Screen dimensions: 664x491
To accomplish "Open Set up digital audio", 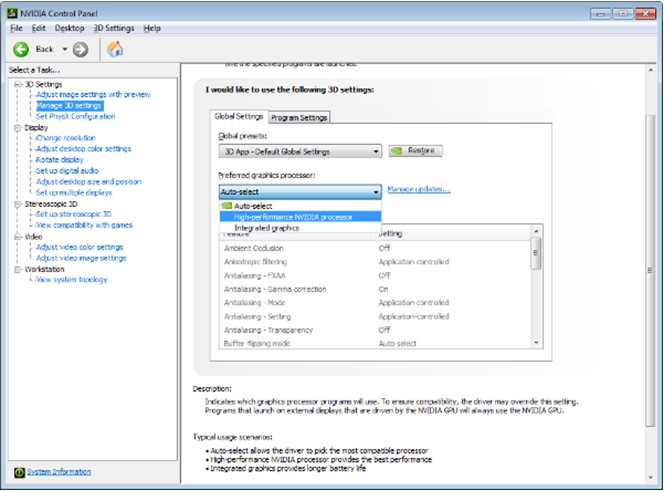I will pos(67,171).
